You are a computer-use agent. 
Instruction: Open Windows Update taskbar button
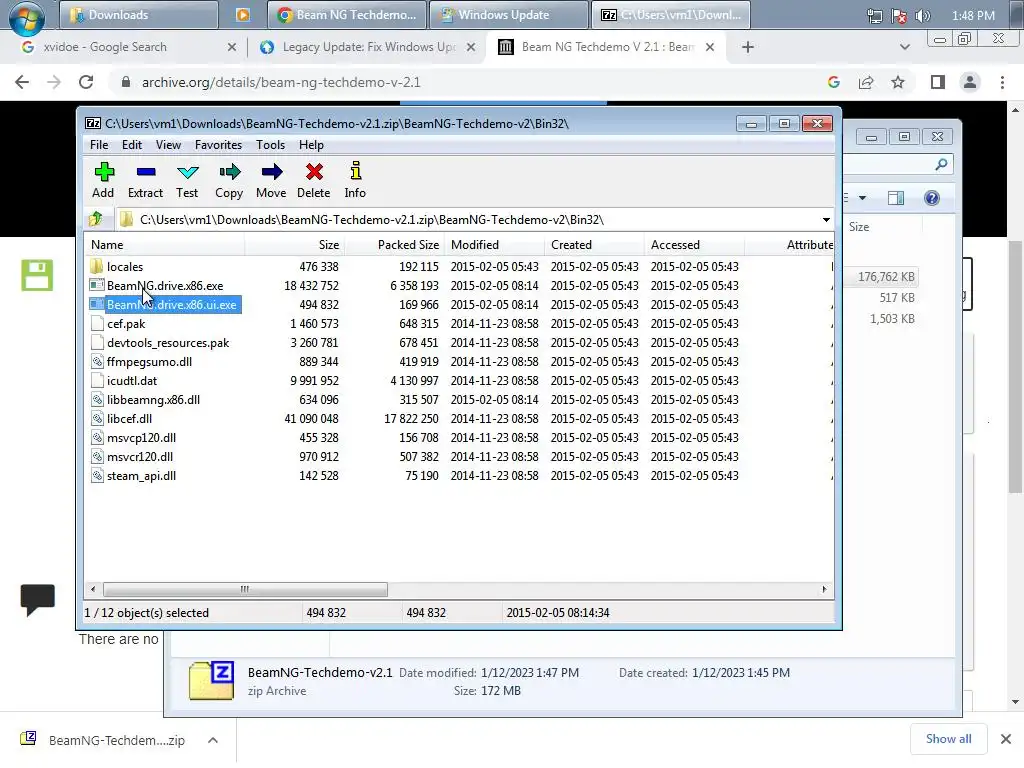(508, 14)
